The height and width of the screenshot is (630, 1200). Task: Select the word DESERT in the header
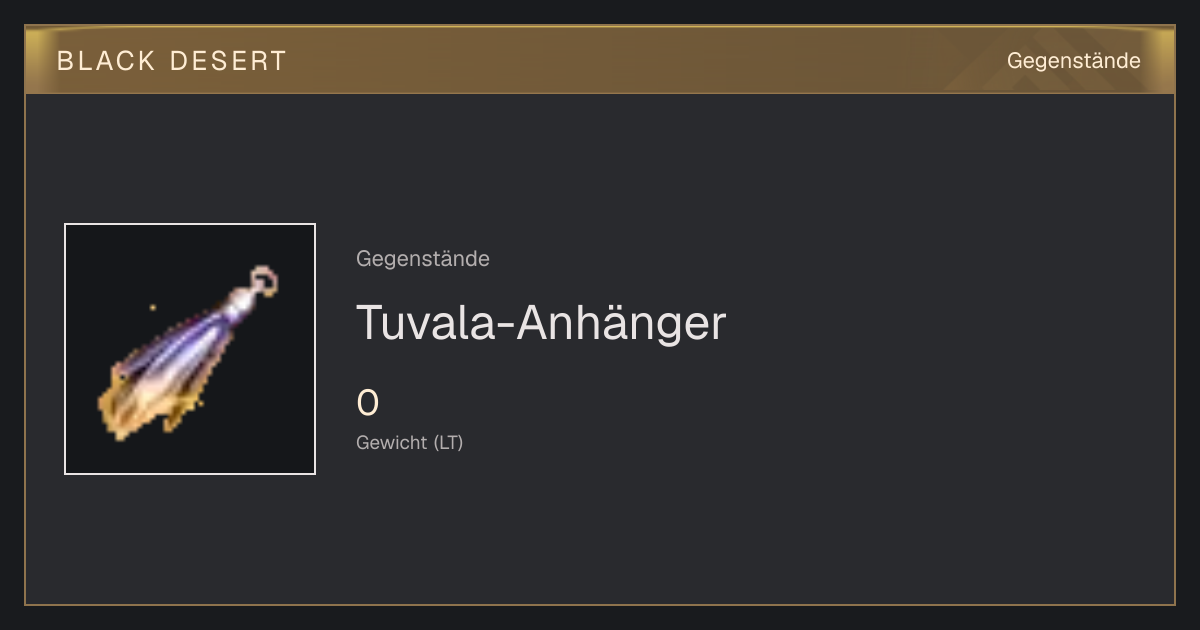[x=229, y=61]
